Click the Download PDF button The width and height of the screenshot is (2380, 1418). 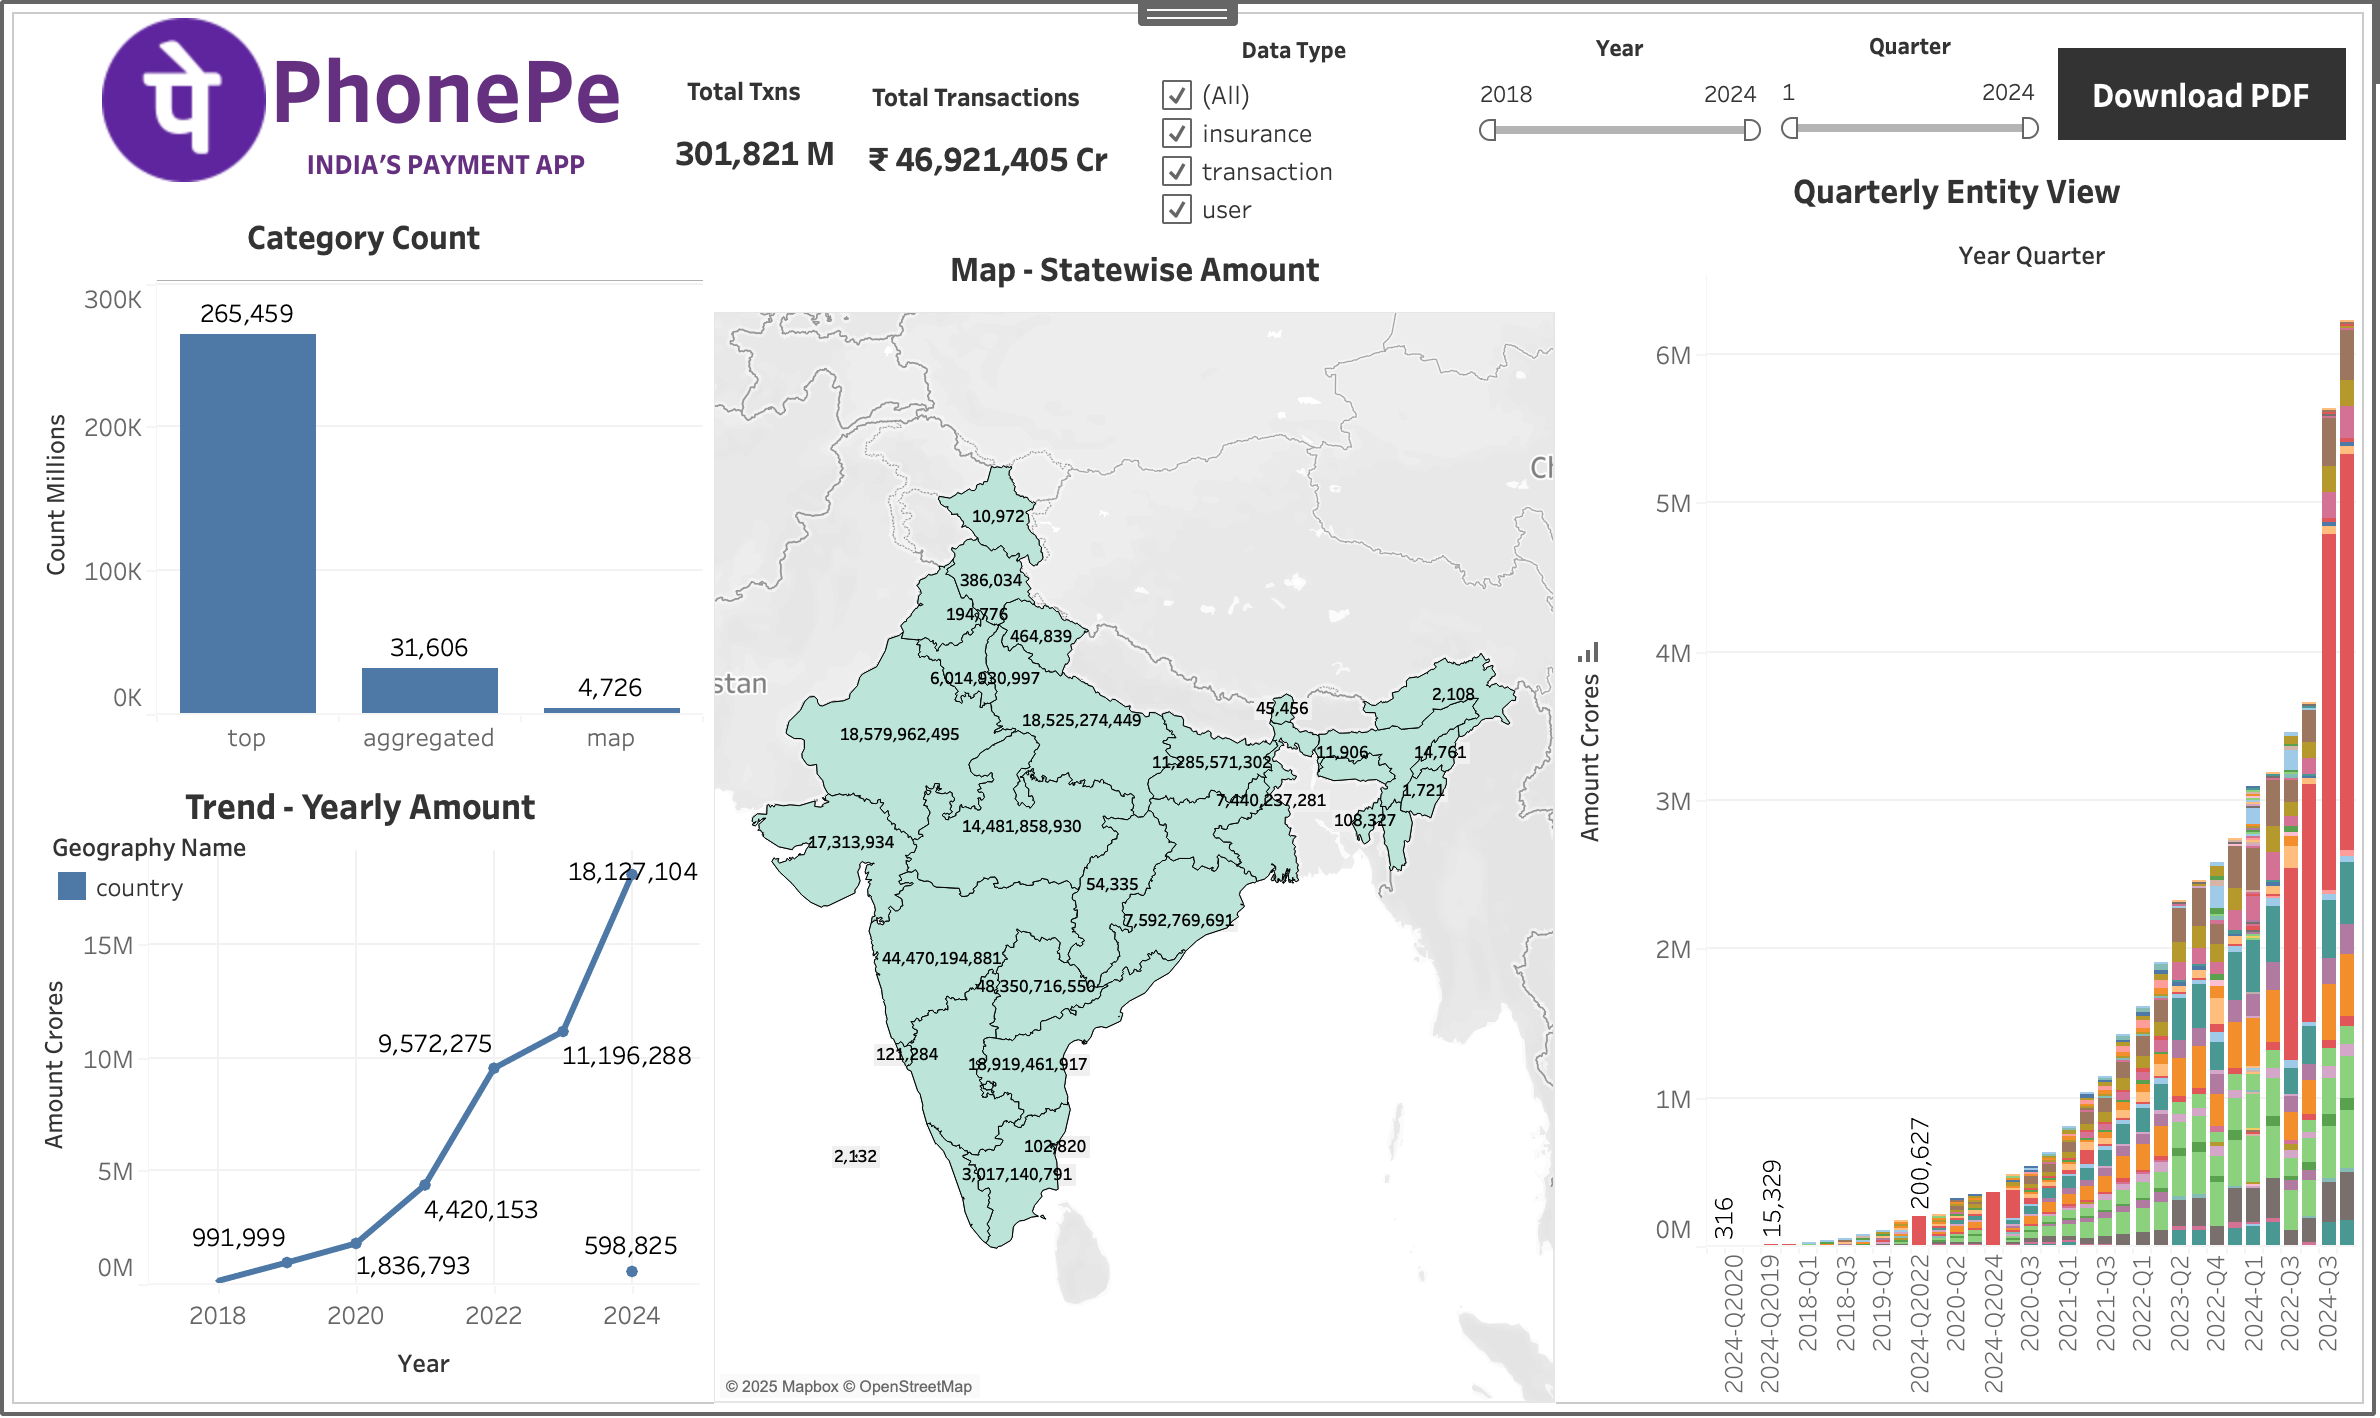pyautogui.click(x=2201, y=94)
